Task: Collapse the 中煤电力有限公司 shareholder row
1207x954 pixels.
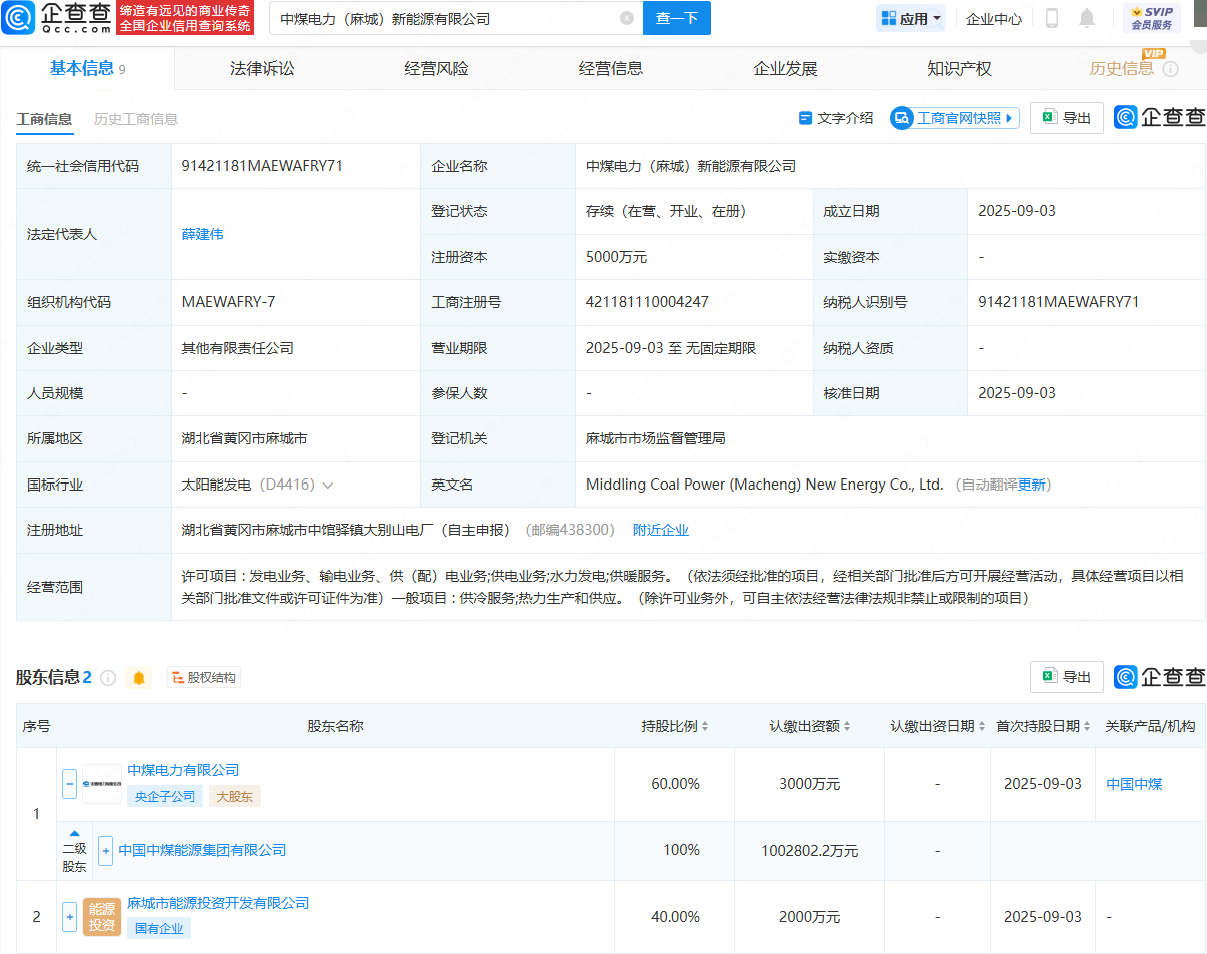Action: pyautogui.click(x=70, y=784)
